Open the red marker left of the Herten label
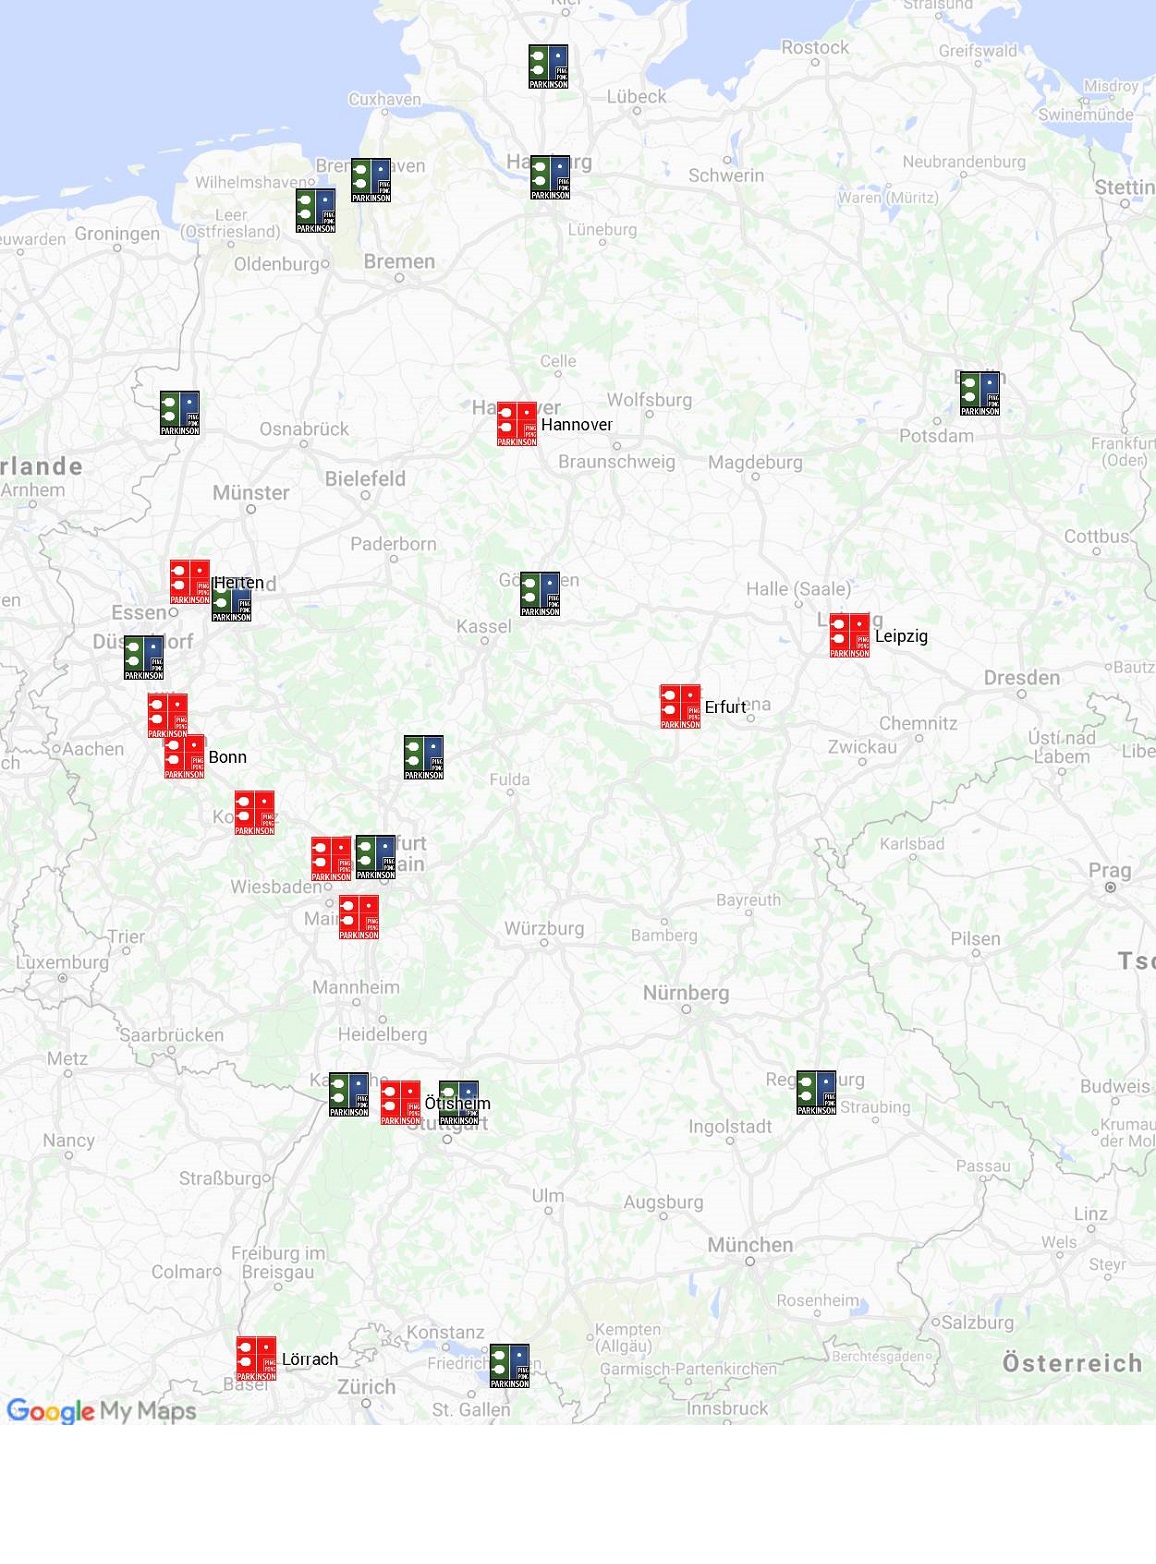1156x1564 pixels. (189, 582)
